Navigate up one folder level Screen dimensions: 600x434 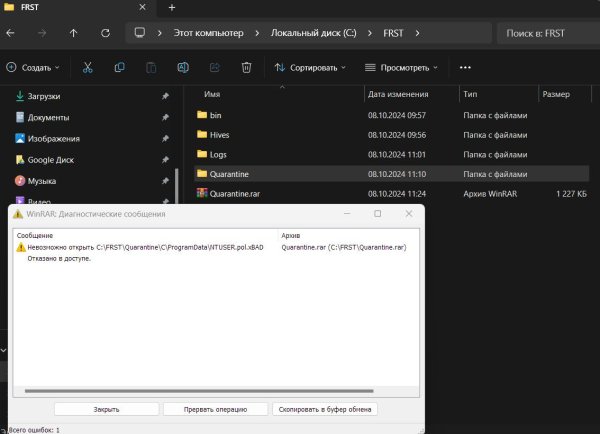[73, 33]
